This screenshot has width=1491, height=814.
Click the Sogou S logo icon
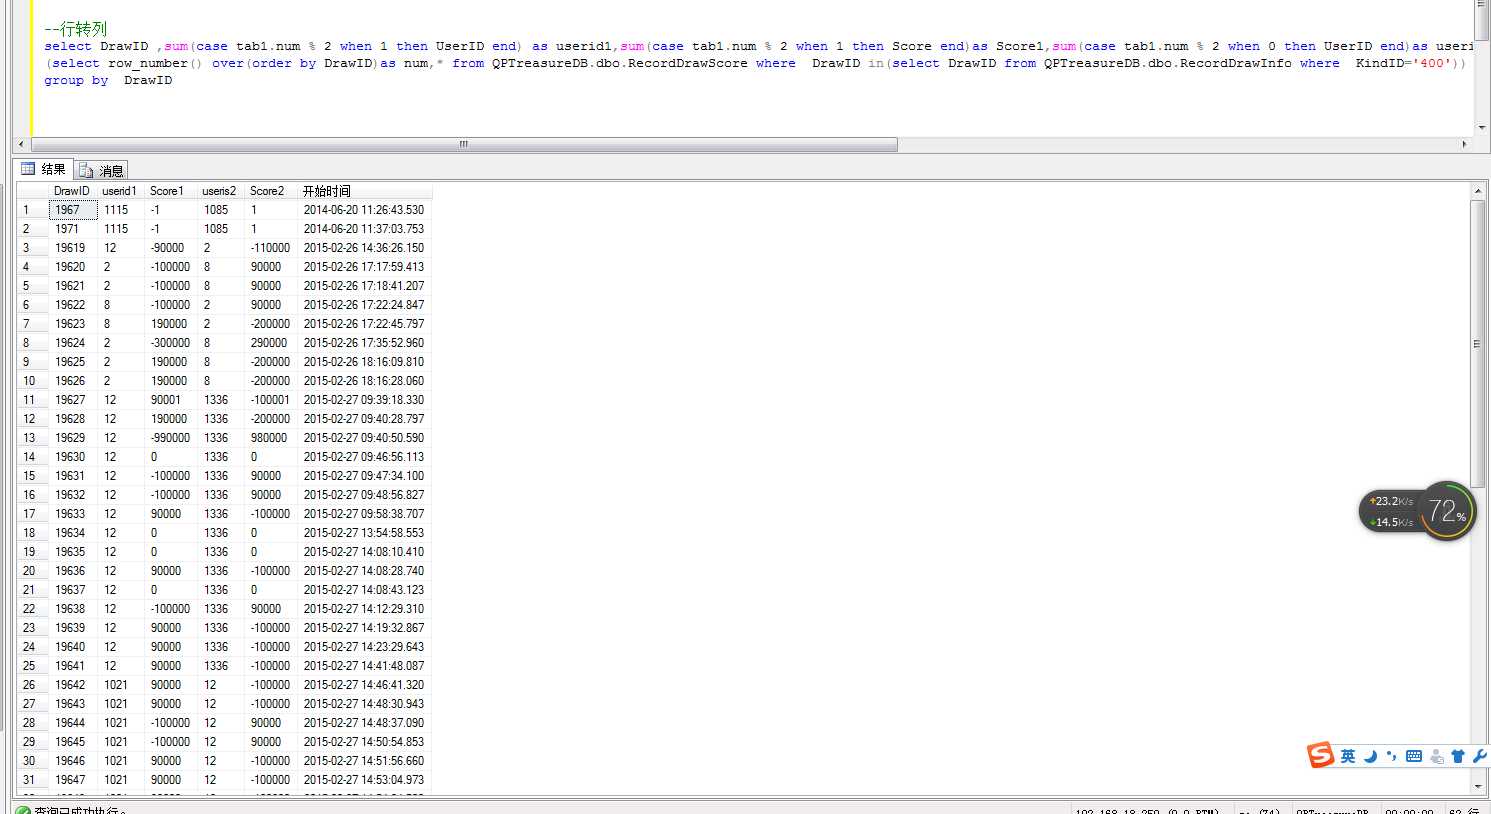tap(1321, 755)
